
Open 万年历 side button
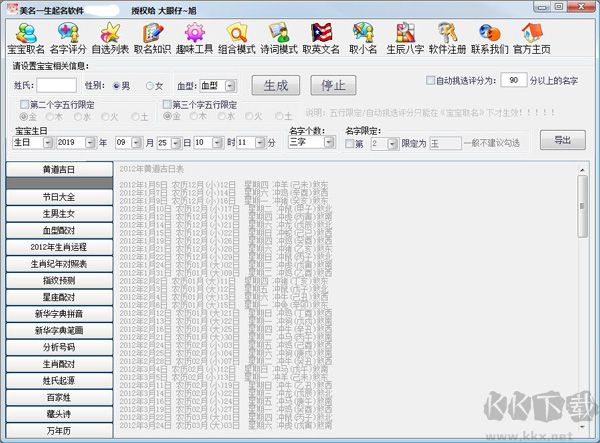coord(59,431)
